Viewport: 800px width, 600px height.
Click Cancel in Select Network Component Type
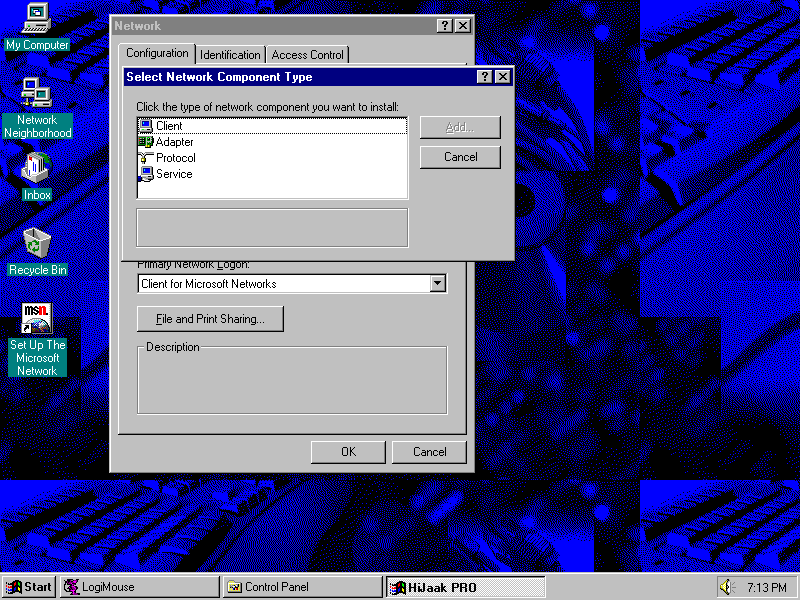[x=460, y=157]
